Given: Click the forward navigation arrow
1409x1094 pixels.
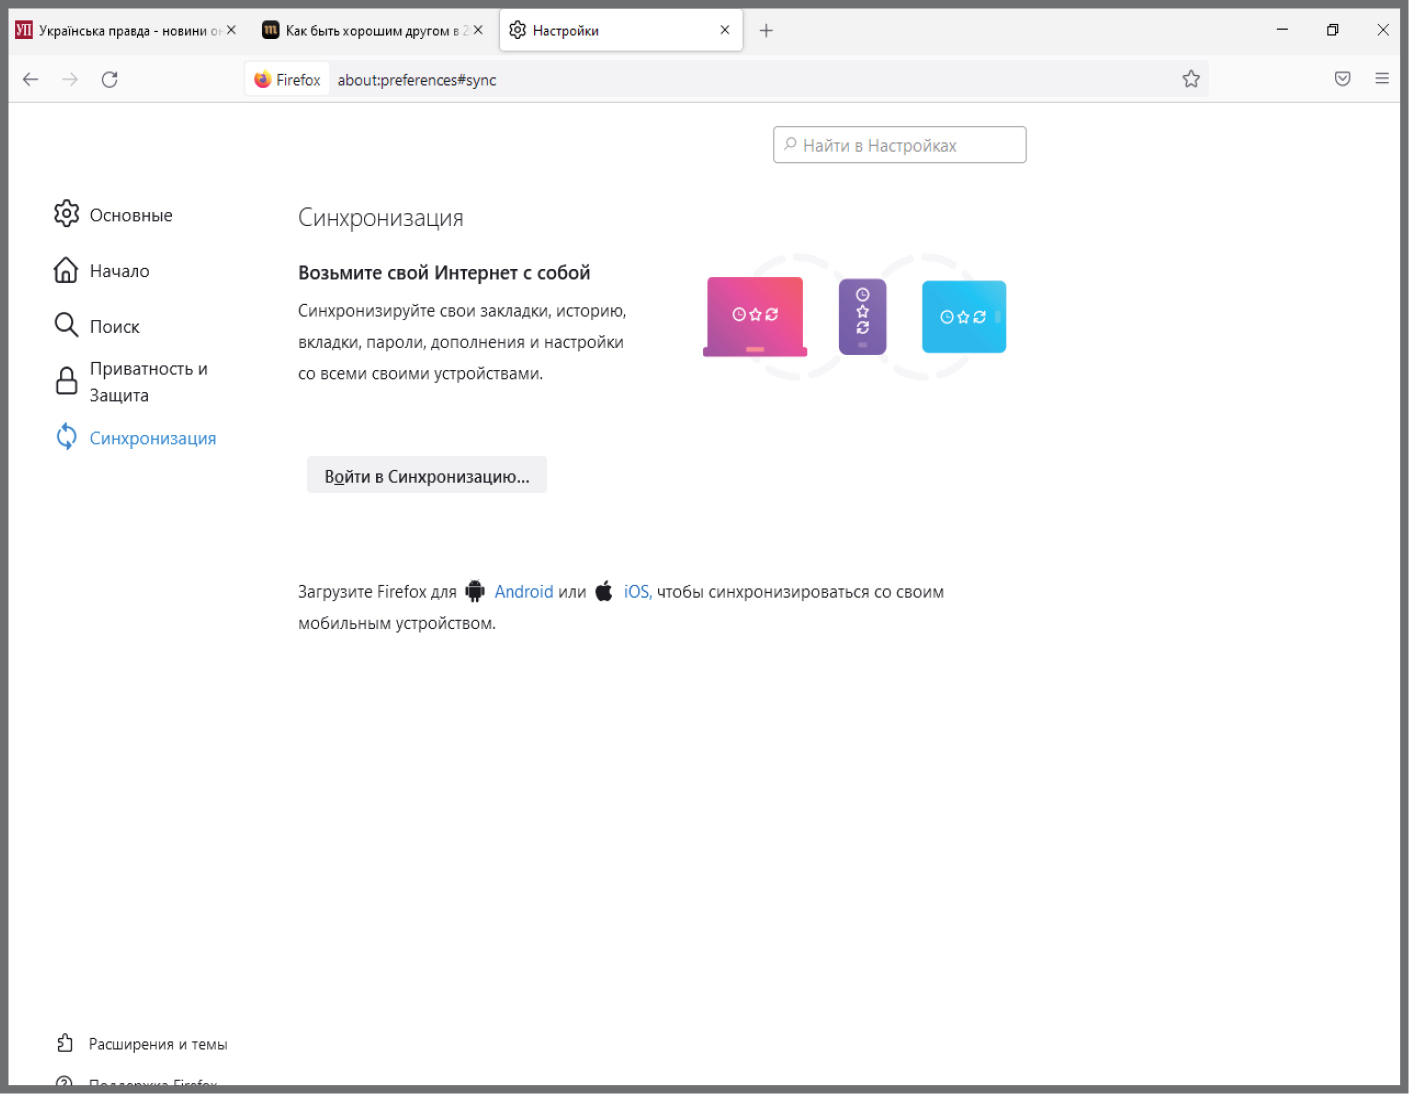Looking at the screenshot, I should [70, 80].
